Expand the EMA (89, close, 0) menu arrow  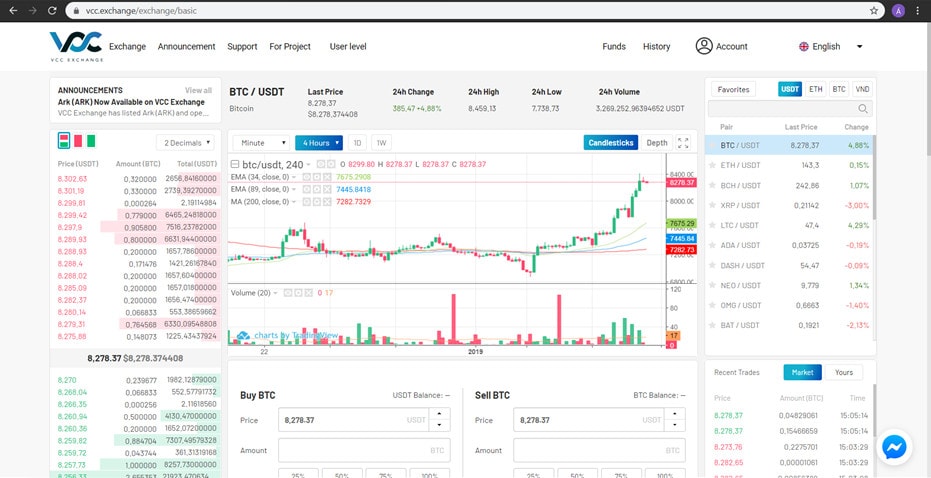293,189
